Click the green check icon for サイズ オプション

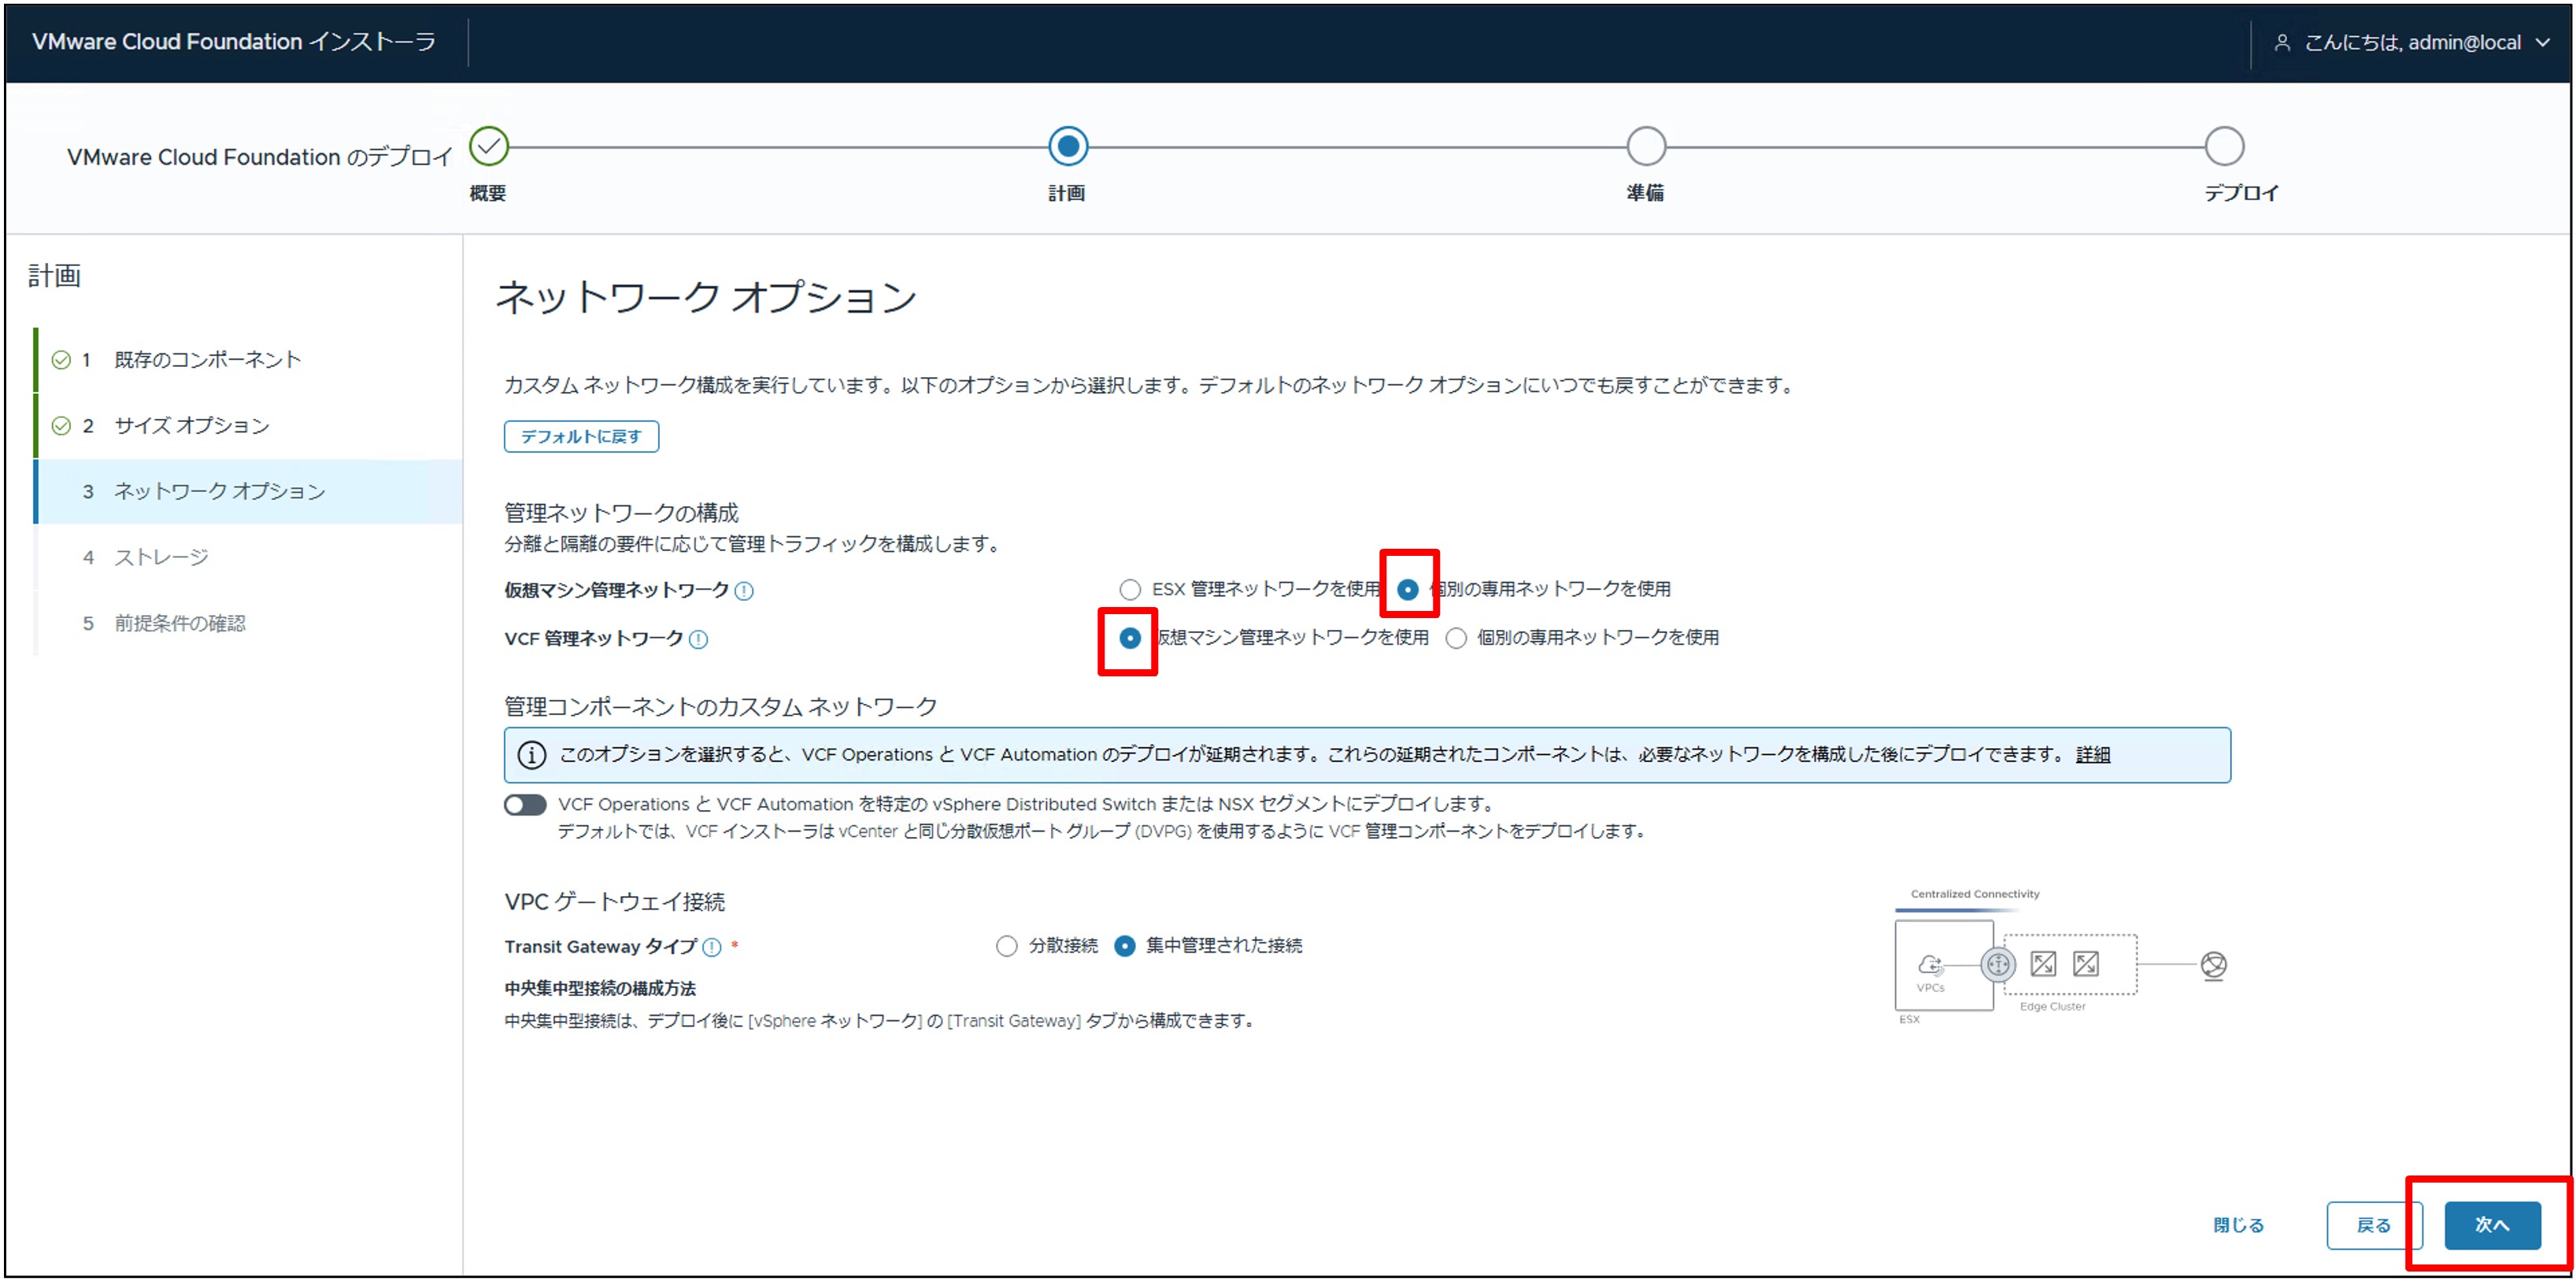(61, 426)
